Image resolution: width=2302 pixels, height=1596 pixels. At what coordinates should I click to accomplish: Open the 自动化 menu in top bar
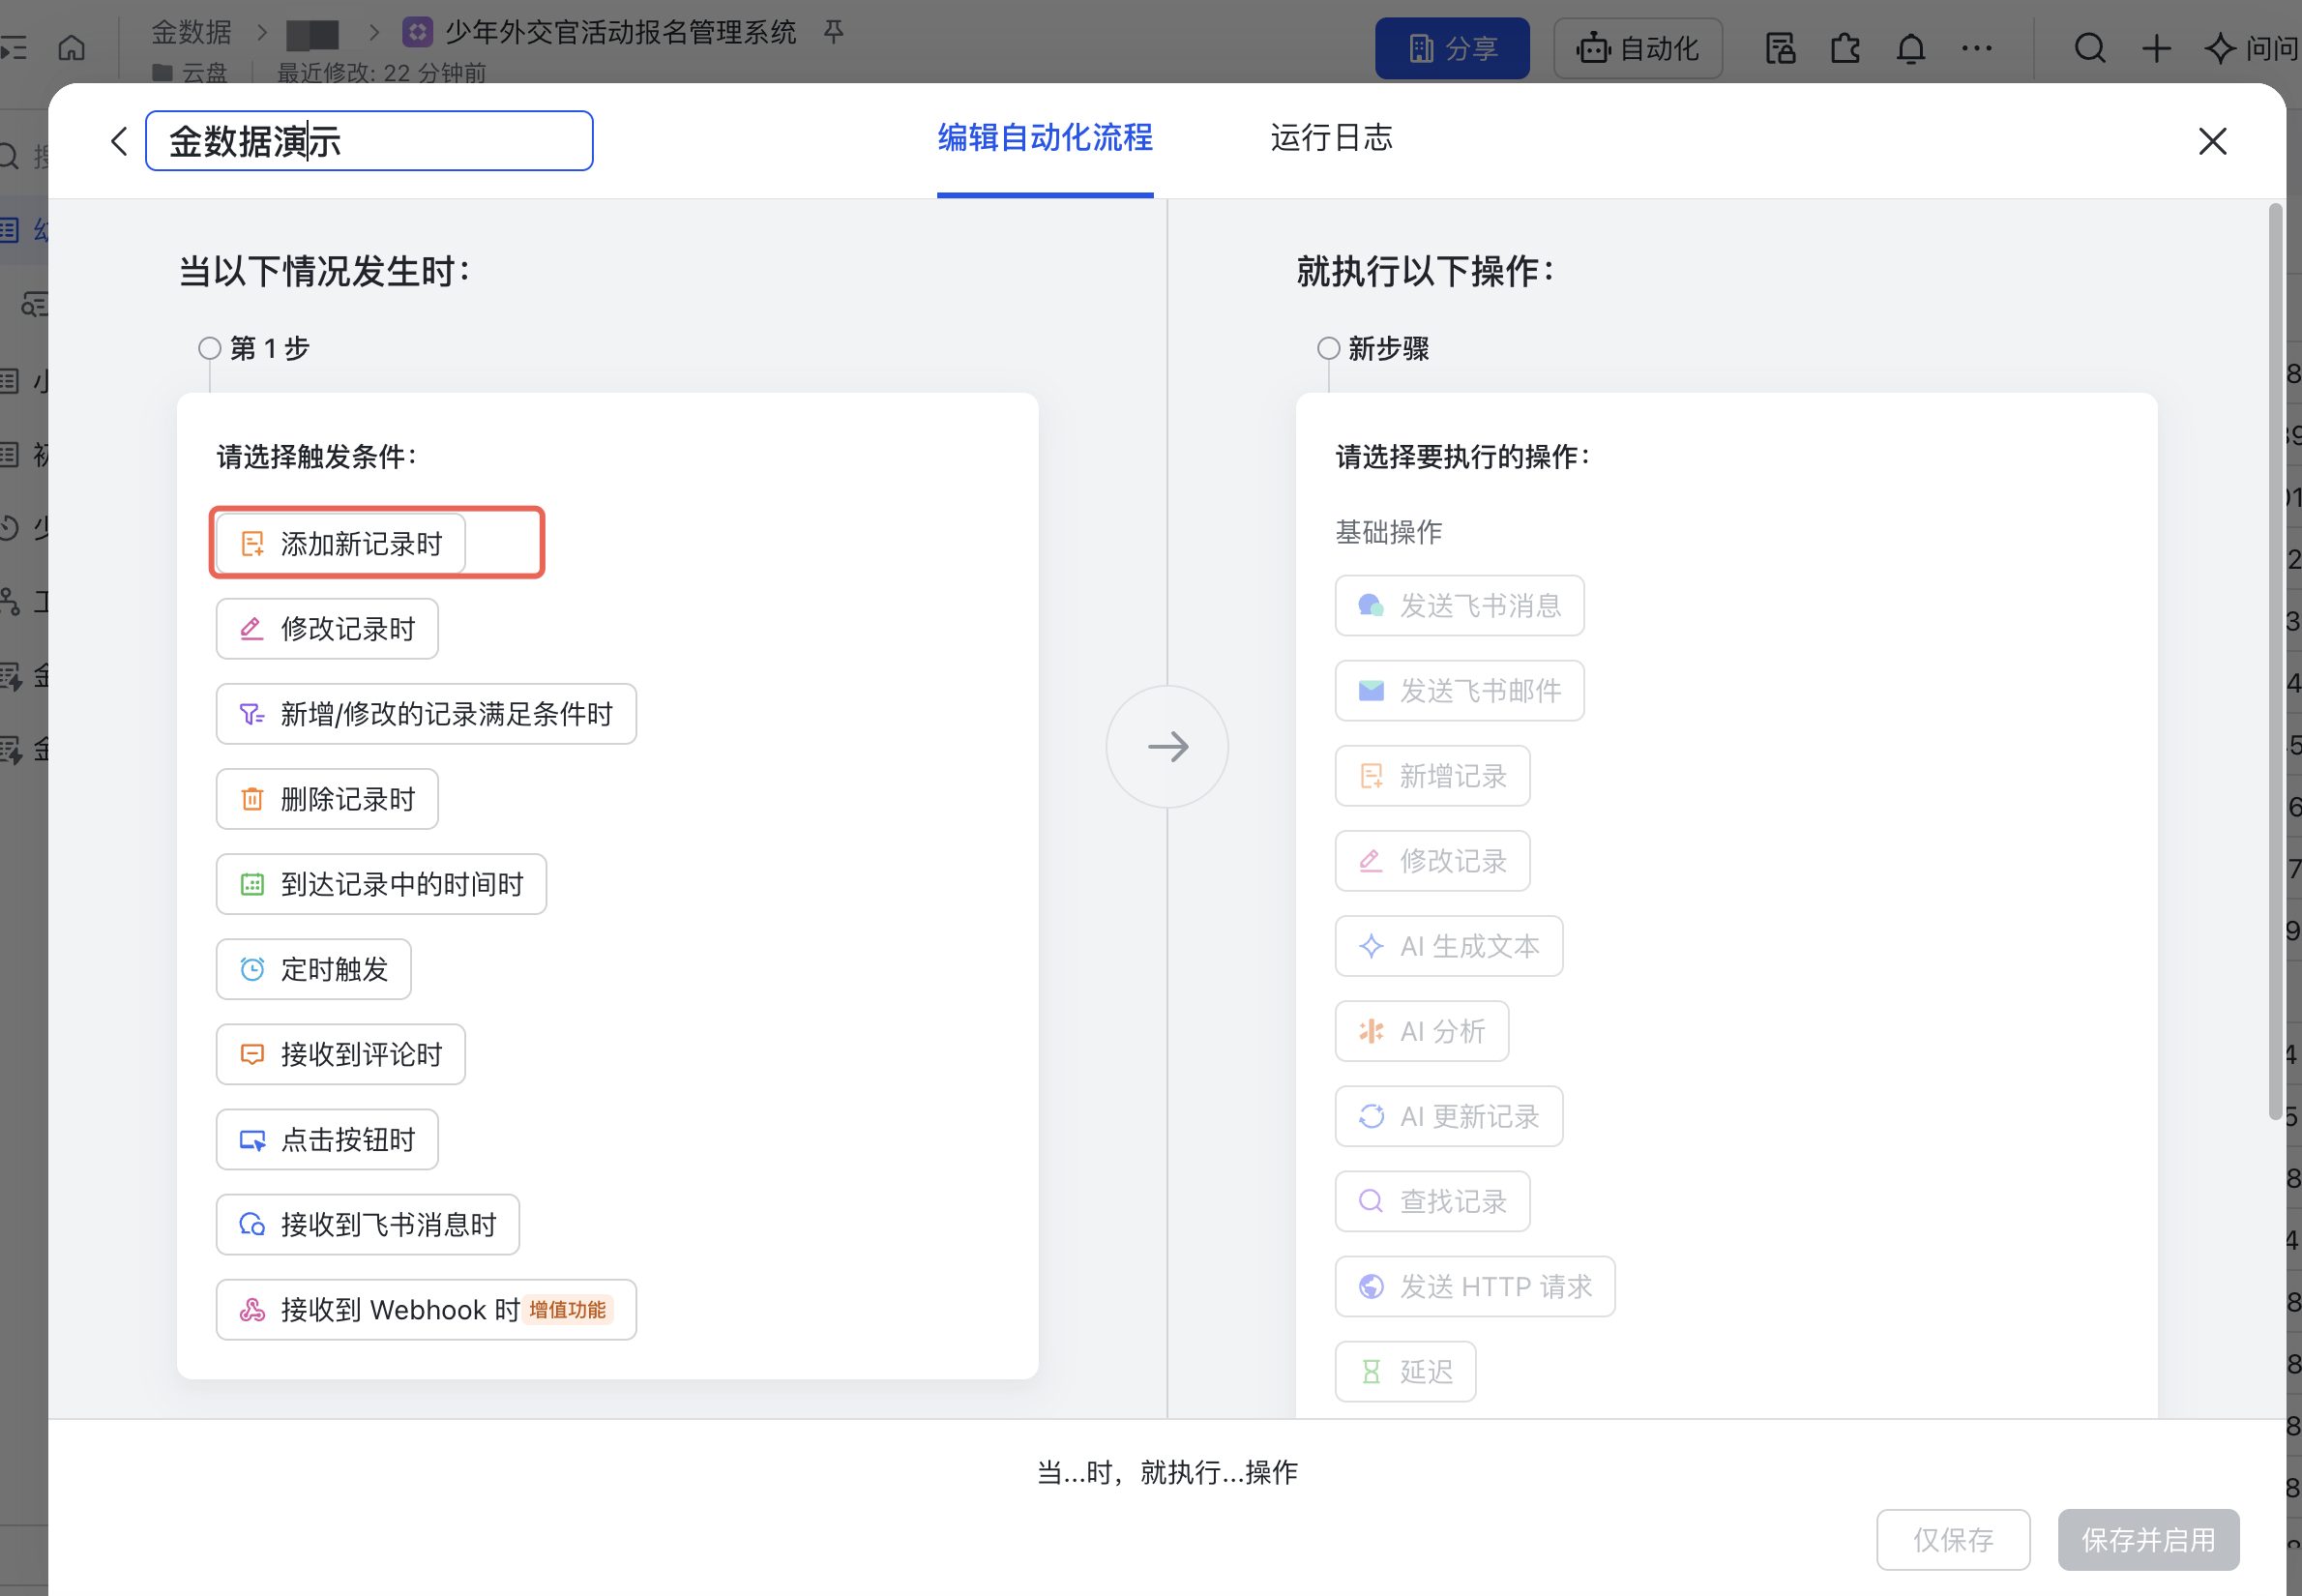point(1637,48)
